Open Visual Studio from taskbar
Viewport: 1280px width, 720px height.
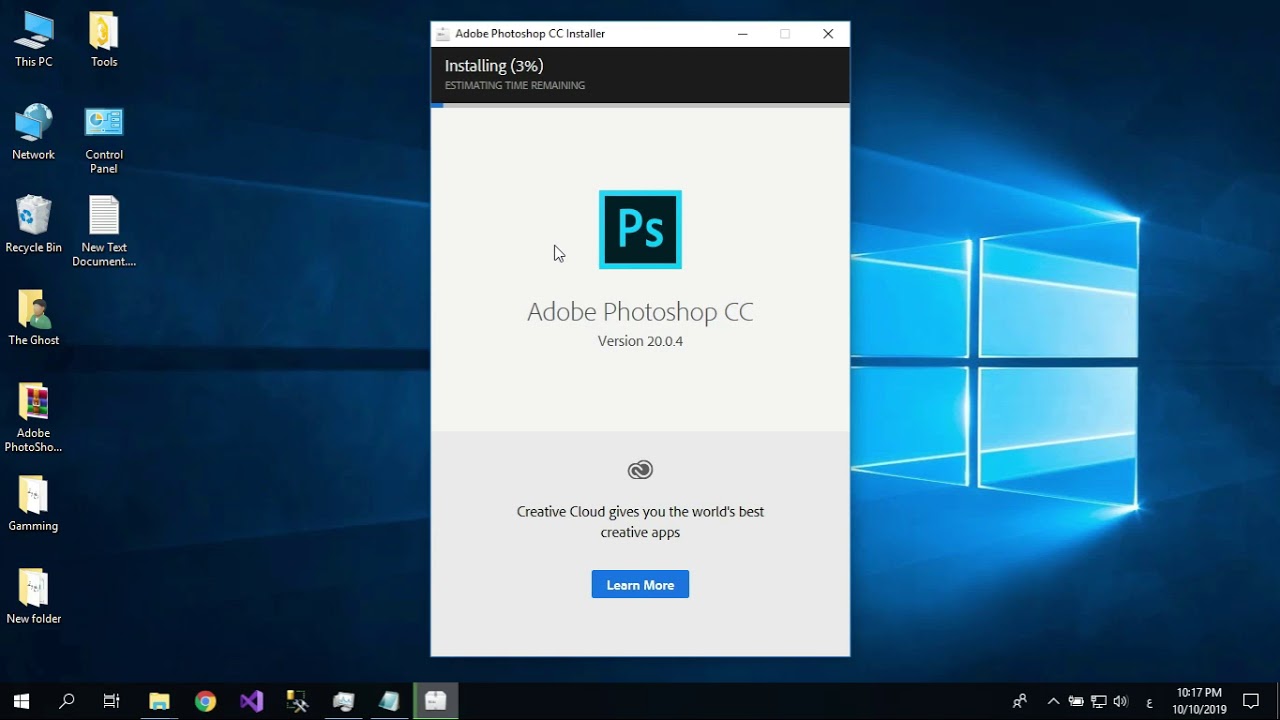(251, 701)
